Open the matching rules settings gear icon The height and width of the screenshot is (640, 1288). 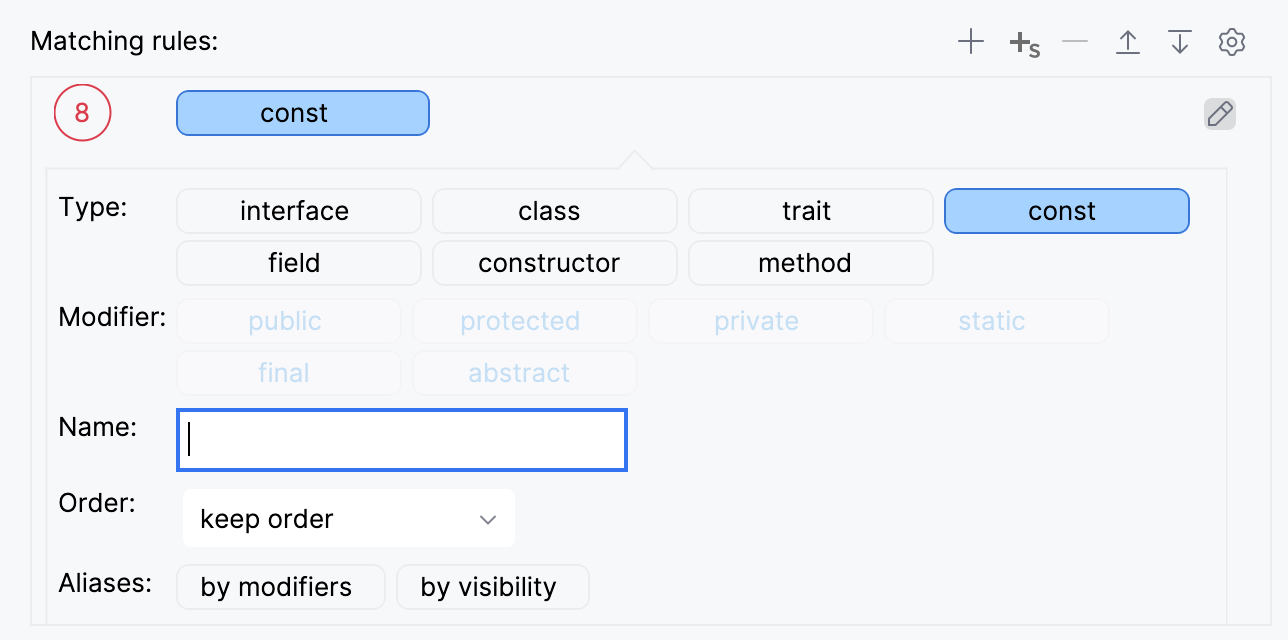click(x=1232, y=42)
